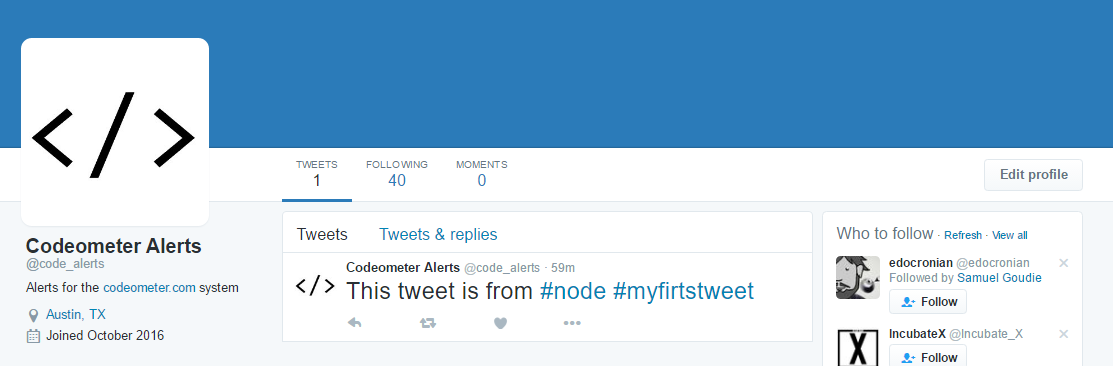The width and height of the screenshot is (1113, 366).
Task: Refresh the Who to follow suggestions
Action: [963, 235]
